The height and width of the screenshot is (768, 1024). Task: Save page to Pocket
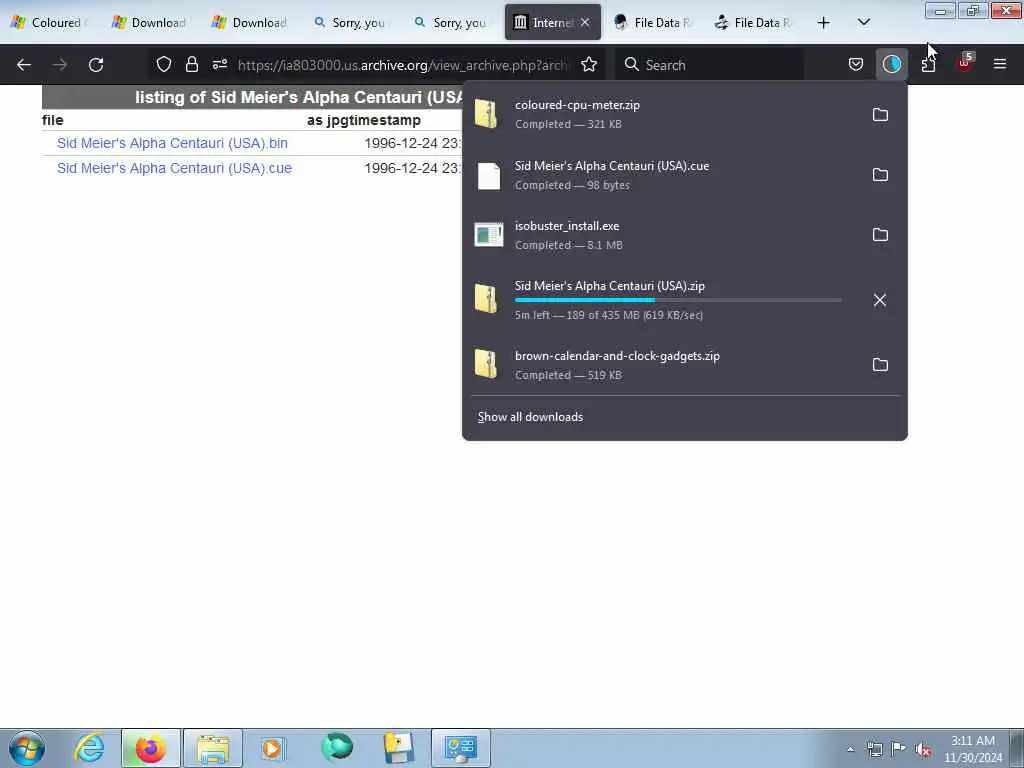pos(856,64)
